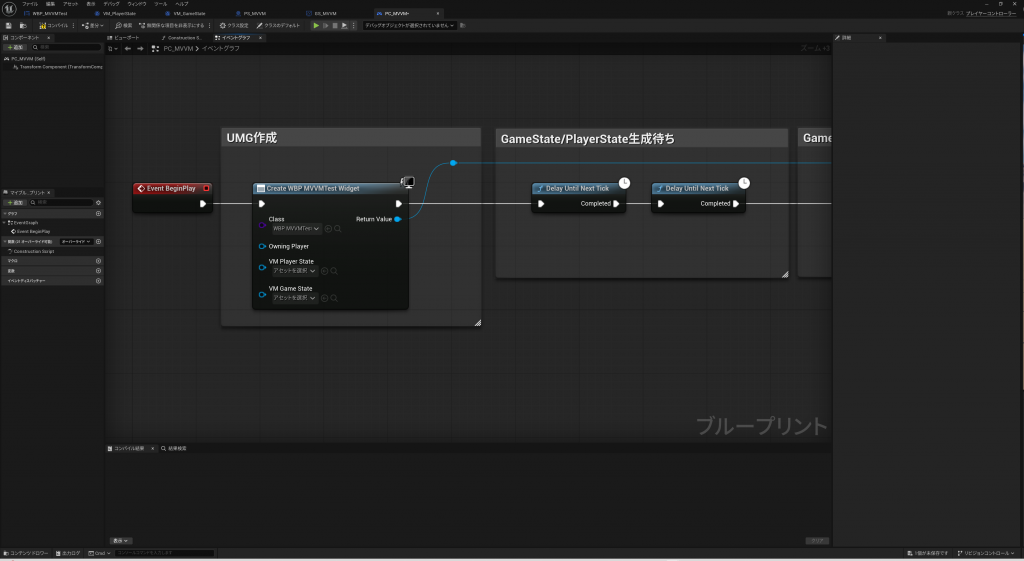Click the add variable plus icon

coord(98,271)
